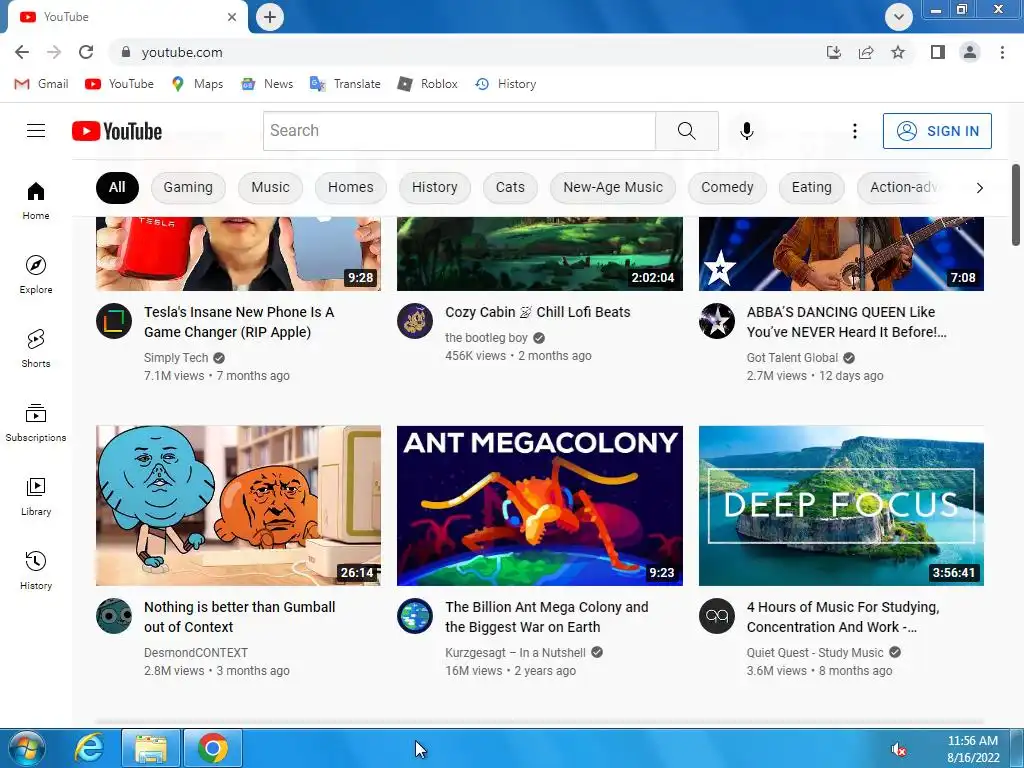Click the YouTube search input field
Viewport: 1024px width, 768px height.
(459, 131)
